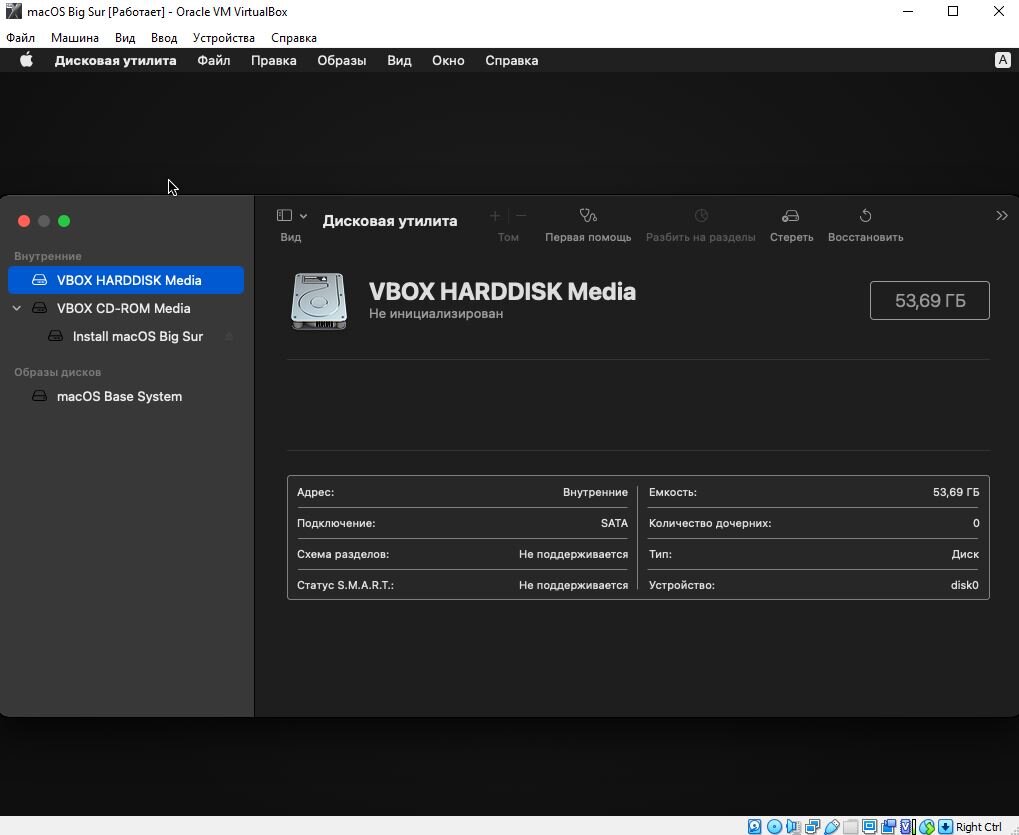Click the keyboard capture arrow icon in status bar
The height and width of the screenshot is (835, 1019).
tap(946, 827)
